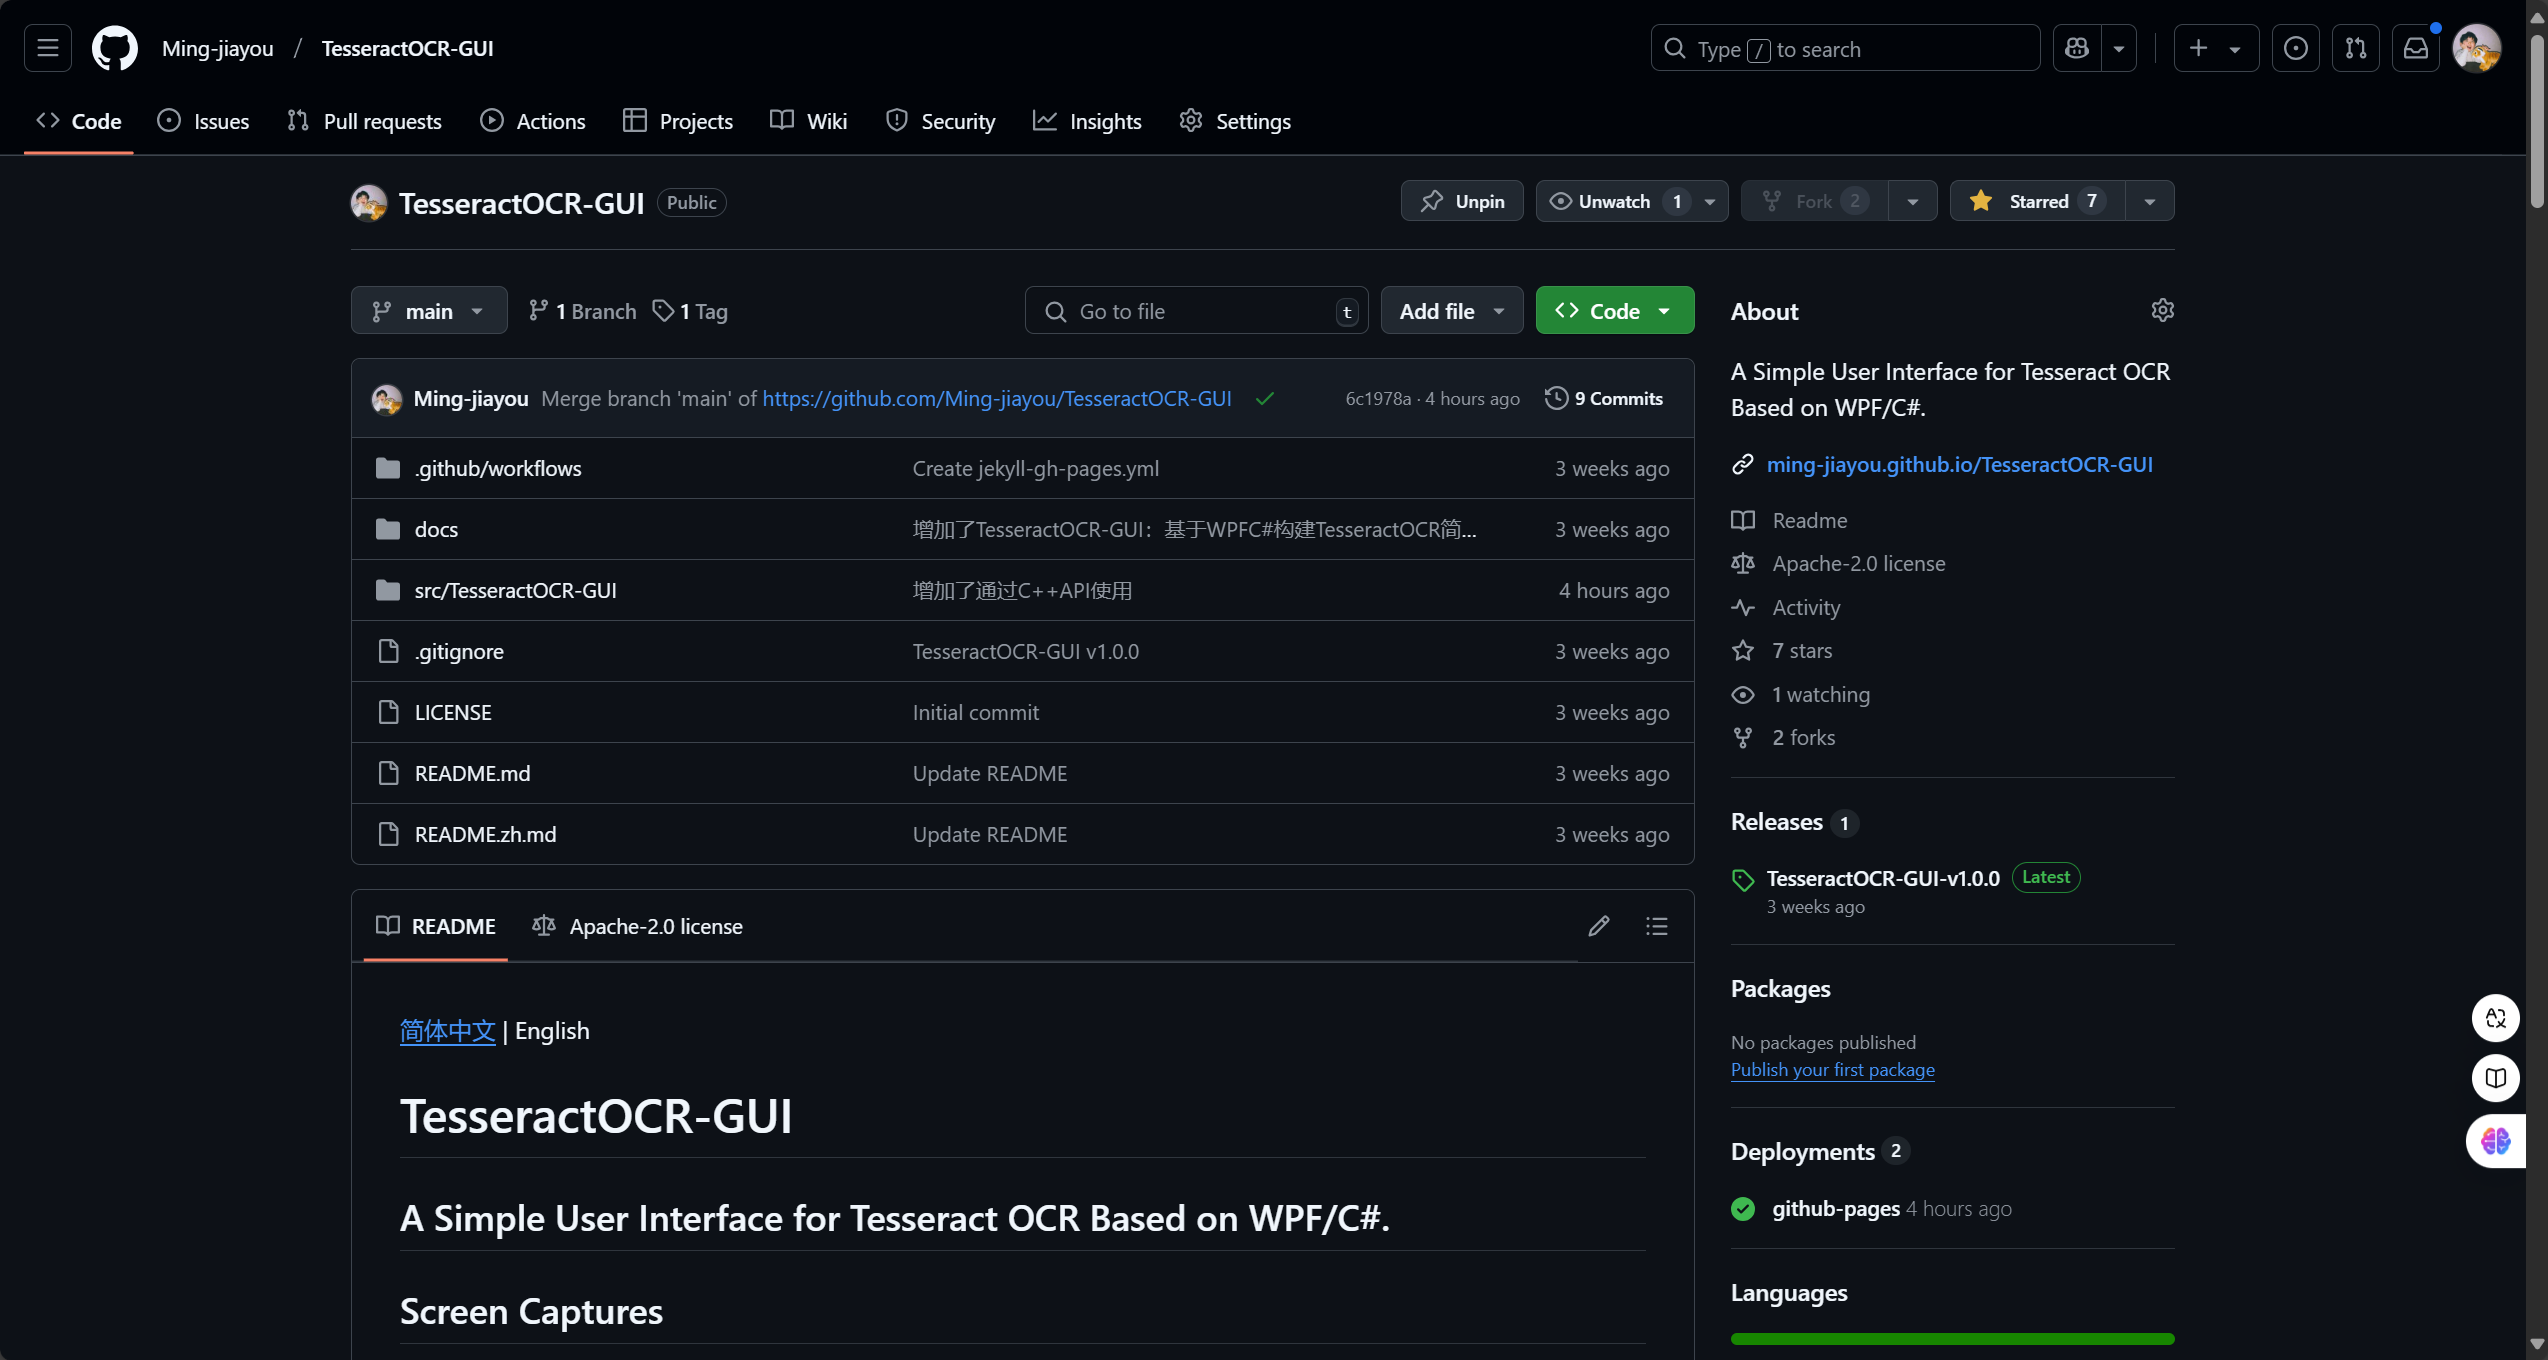Open the Copilot chat icon
2548x1360 pixels.
2077,48
